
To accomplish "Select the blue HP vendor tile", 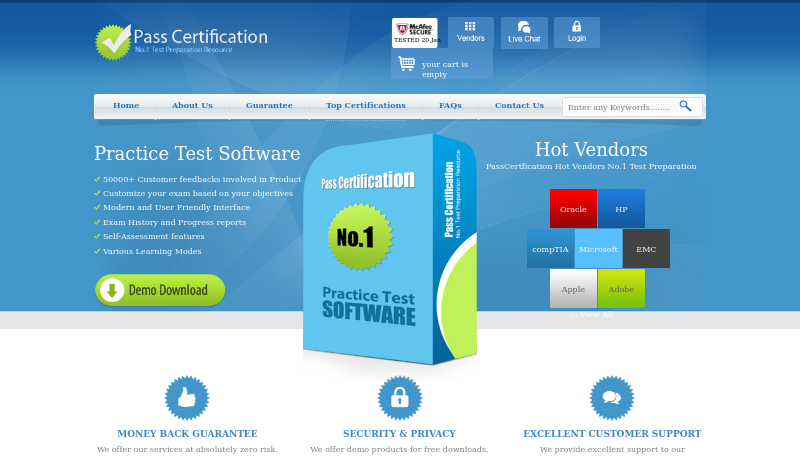I will pos(621,209).
